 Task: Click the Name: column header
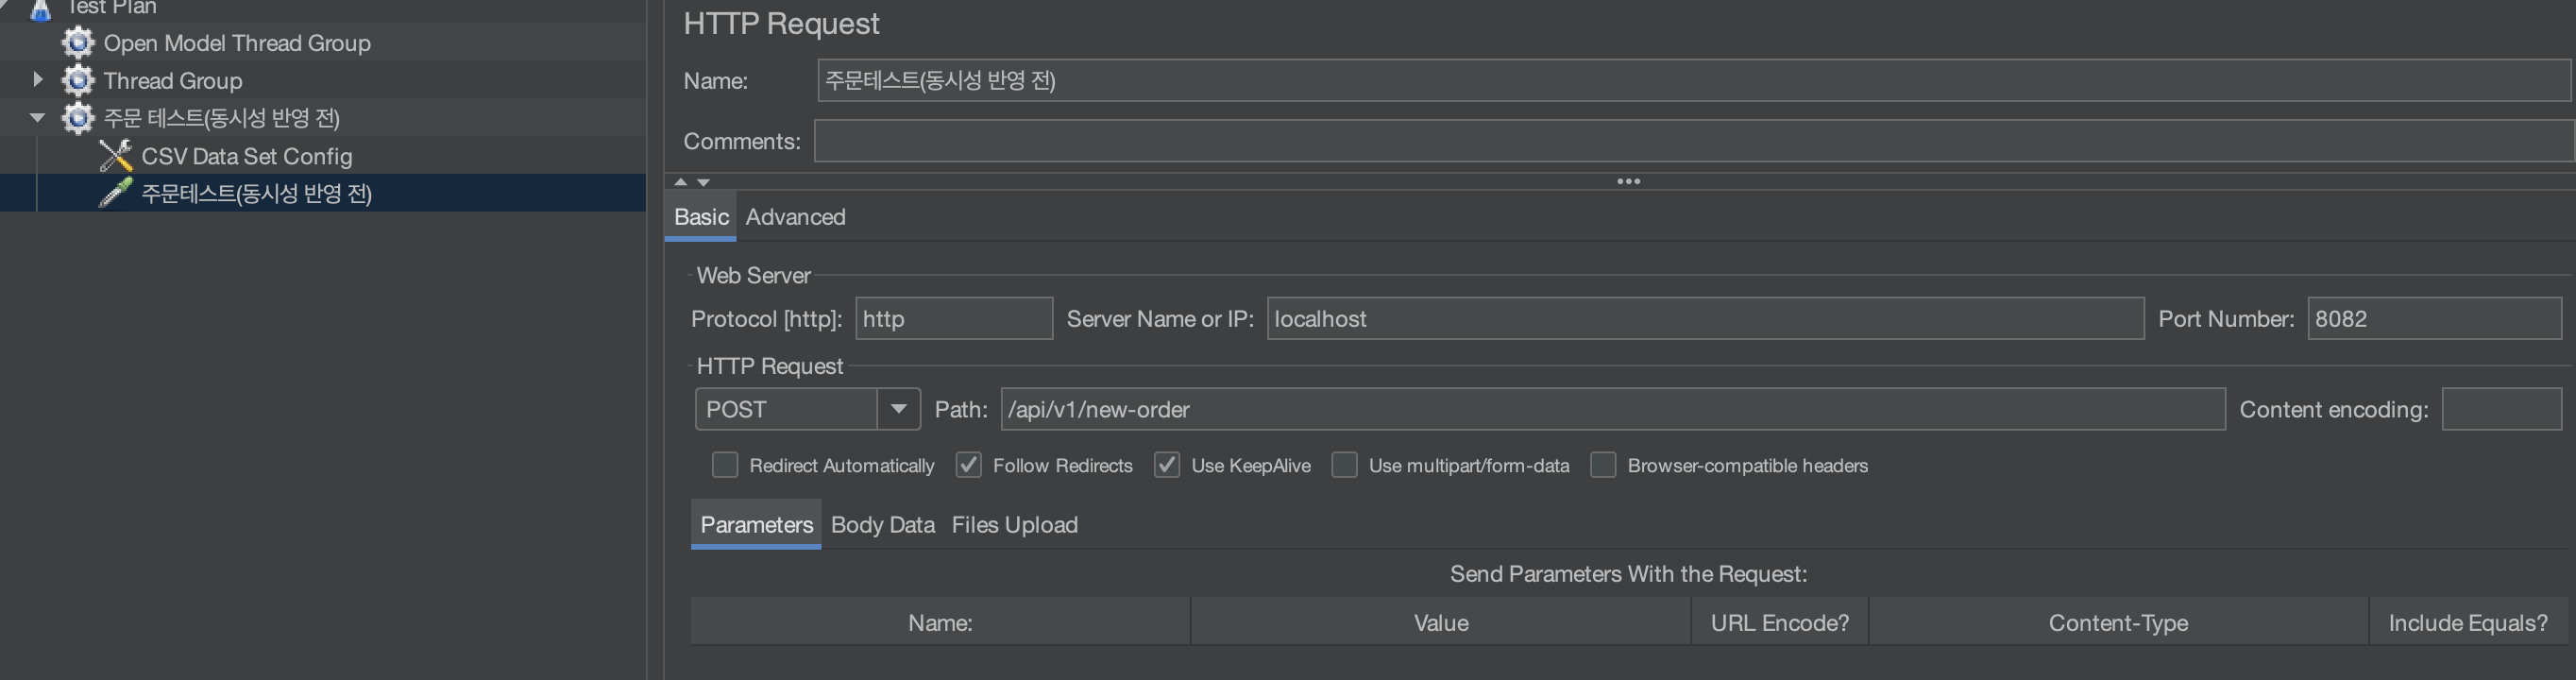[940, 622]
